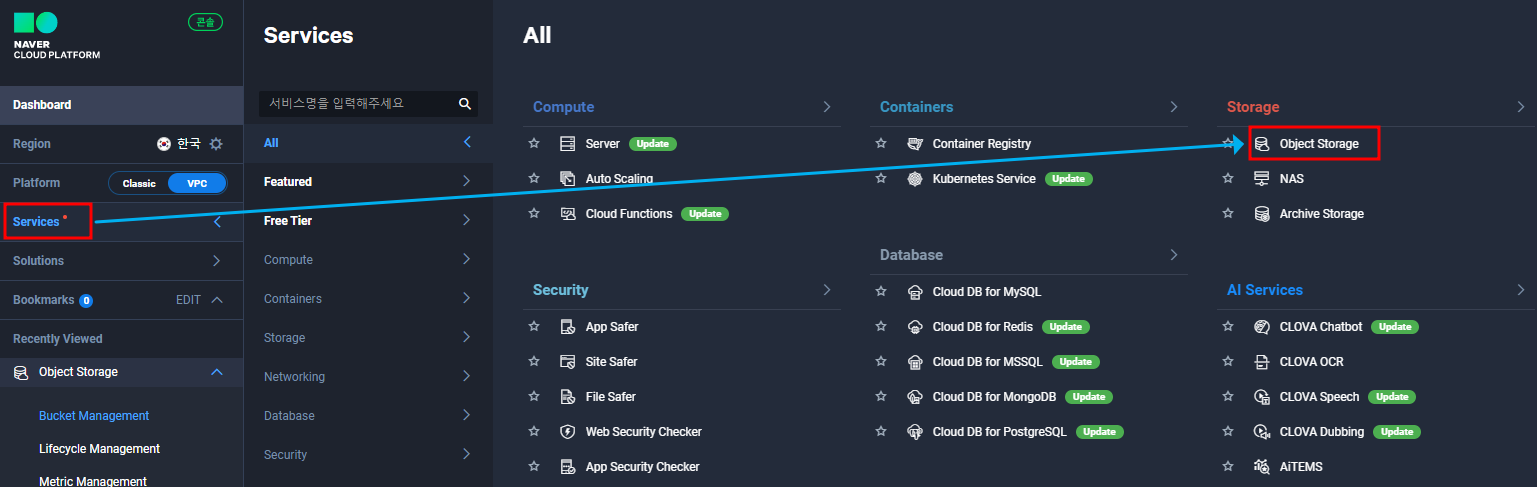Click the AiTEMS icon
The width and height of the screenshot is (1537, 487).
point(1261,467)
